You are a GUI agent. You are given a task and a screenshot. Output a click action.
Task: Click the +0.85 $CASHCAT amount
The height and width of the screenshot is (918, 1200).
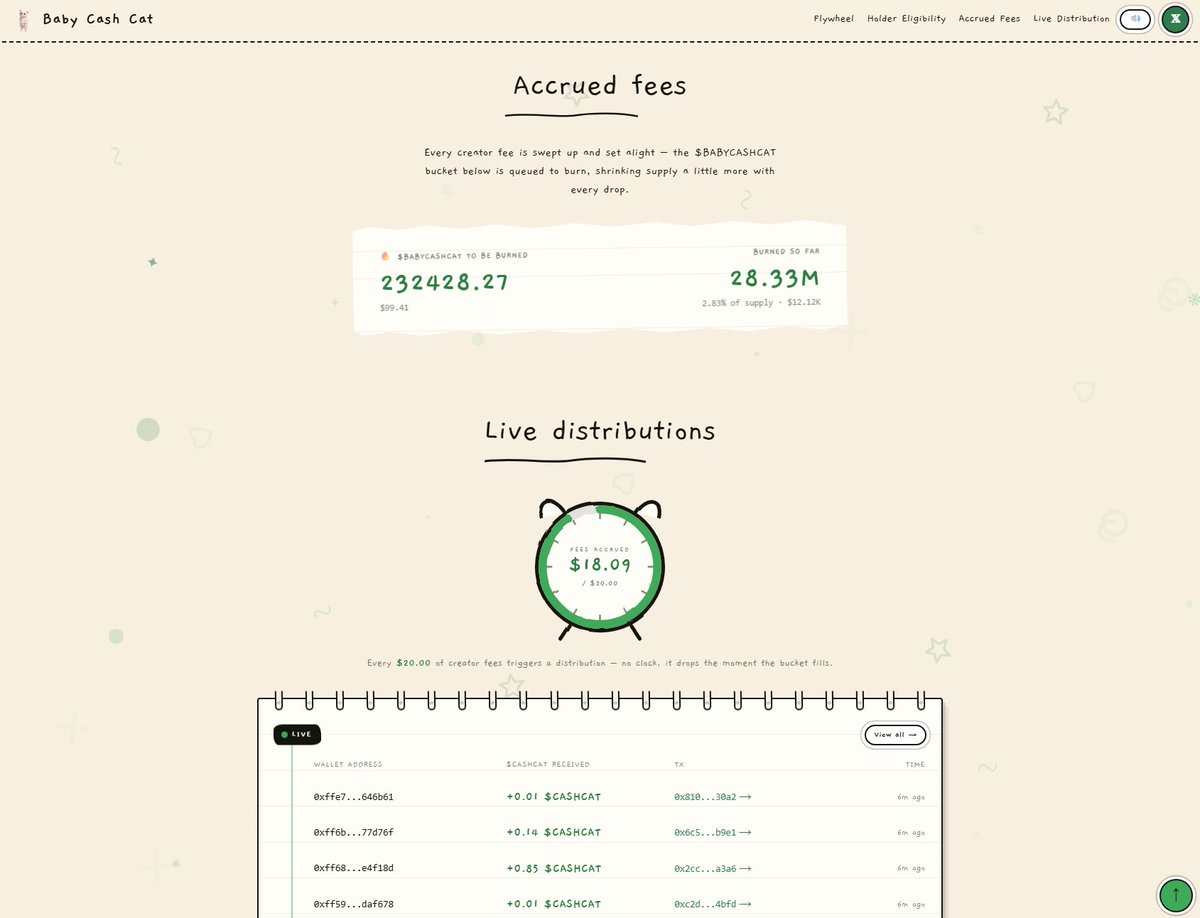554,868
